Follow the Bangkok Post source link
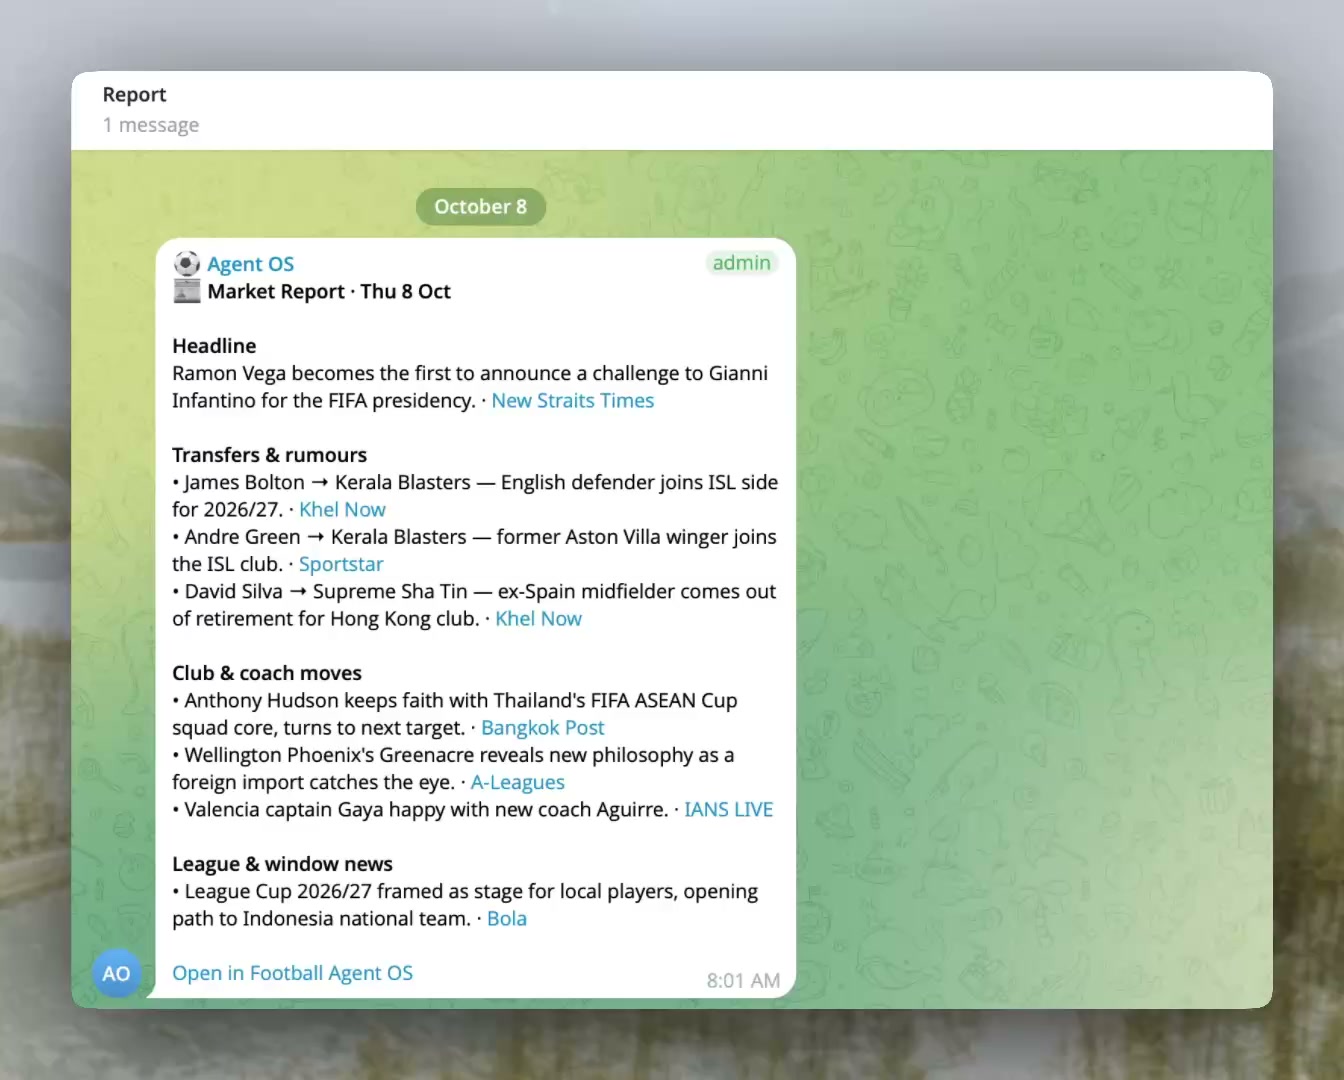The image size is (1344, 1080). [x=543, y=728]
